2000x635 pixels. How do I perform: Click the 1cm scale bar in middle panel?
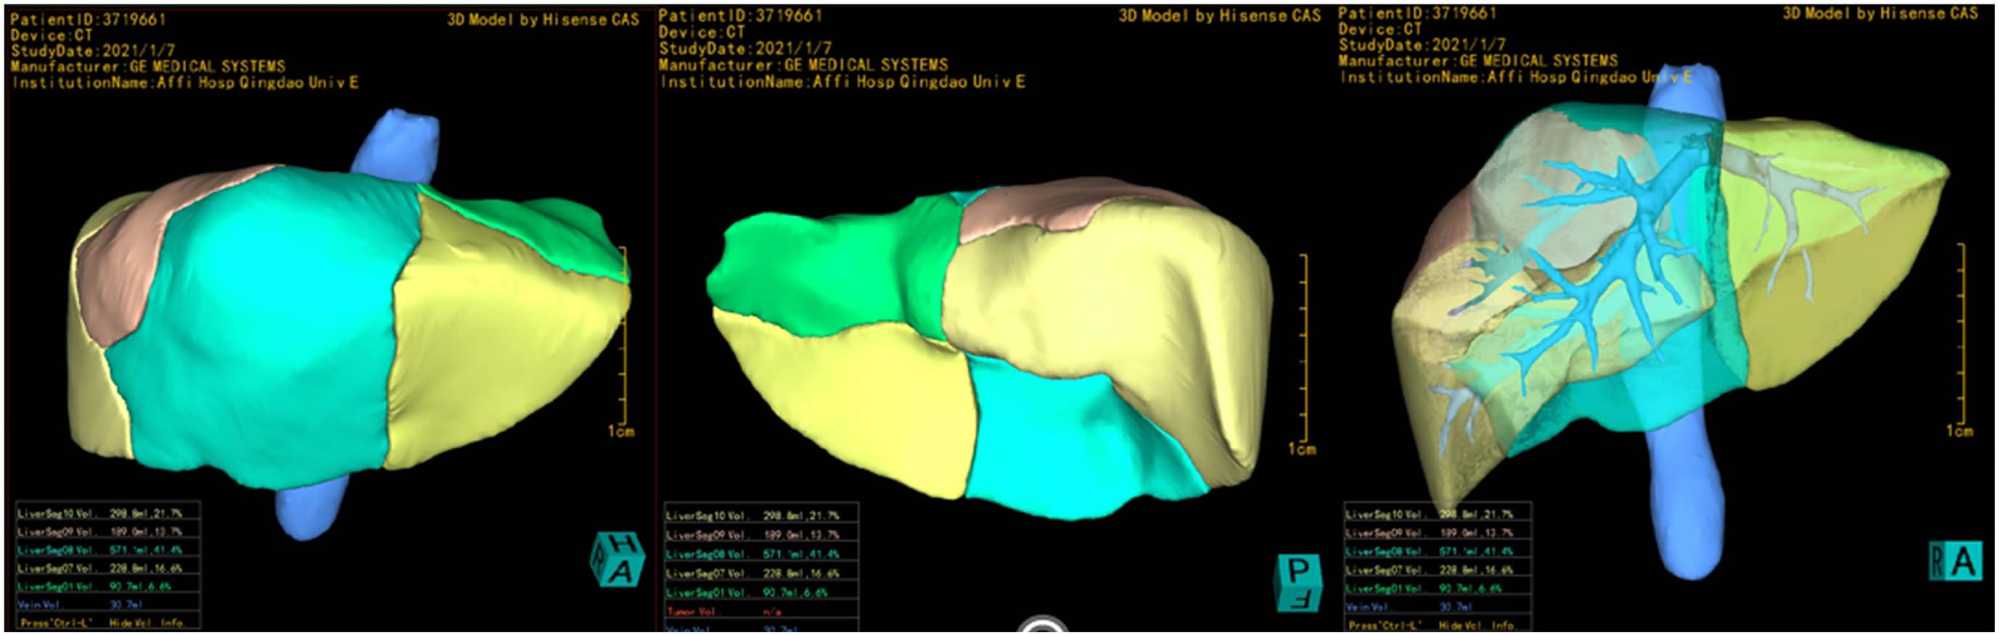(x=1302, y=350)
